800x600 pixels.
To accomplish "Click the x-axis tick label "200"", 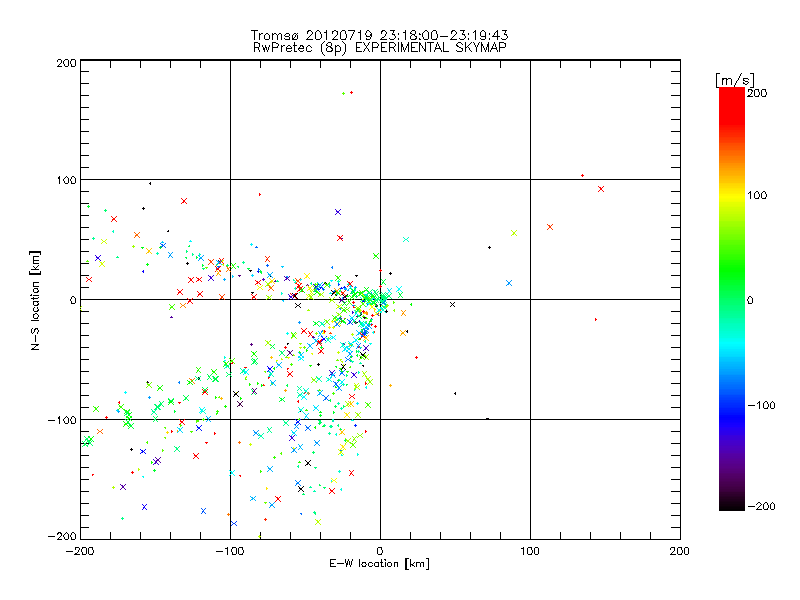I will 680,551.
